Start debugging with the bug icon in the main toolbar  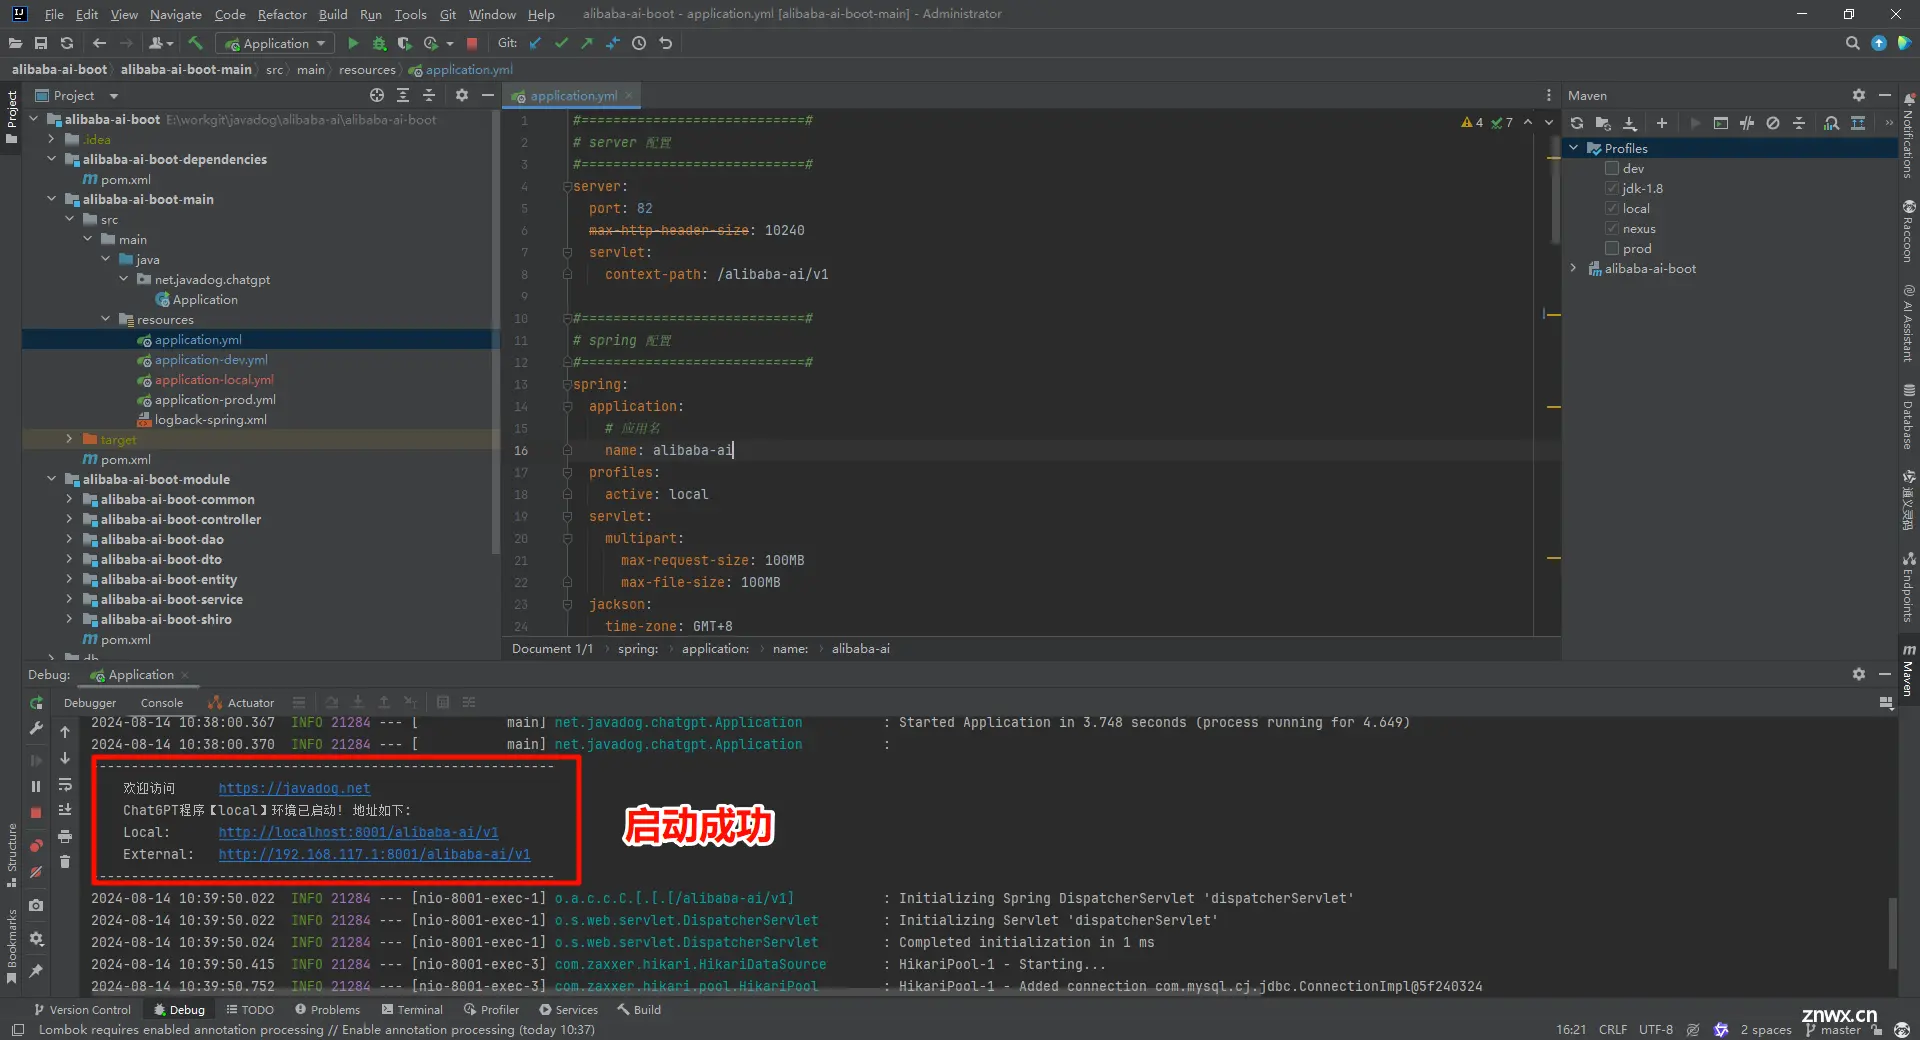click(x=379, y=43)
